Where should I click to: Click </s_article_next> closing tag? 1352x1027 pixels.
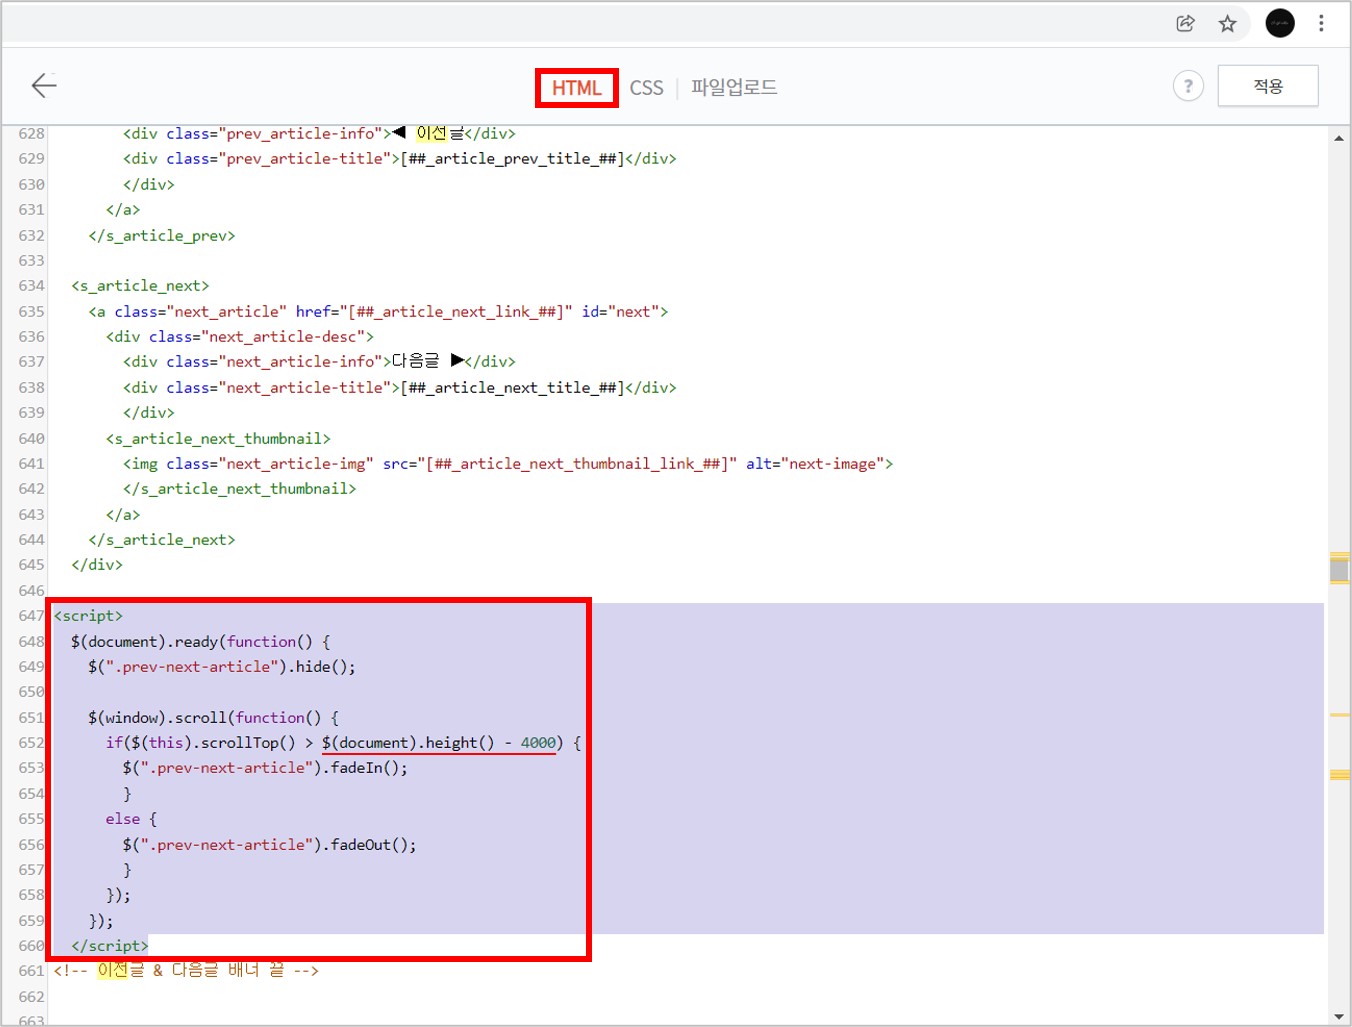tap(162, 540)
